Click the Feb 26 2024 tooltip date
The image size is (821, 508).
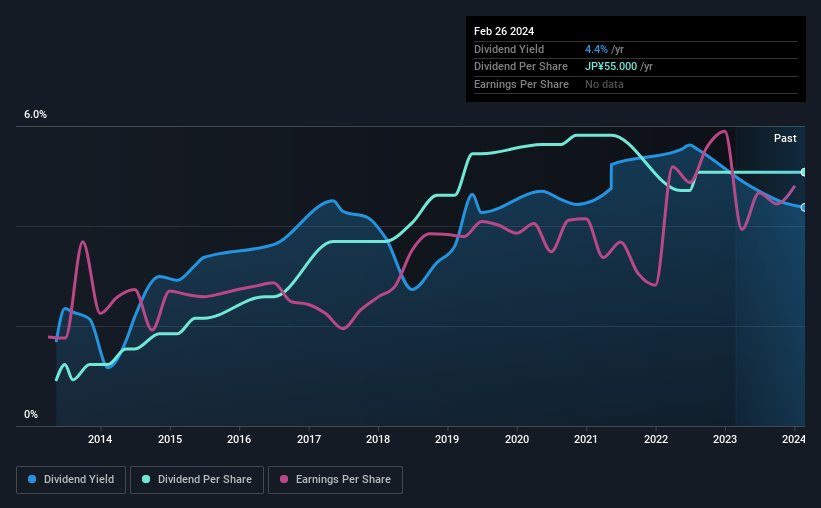(504, 31)
